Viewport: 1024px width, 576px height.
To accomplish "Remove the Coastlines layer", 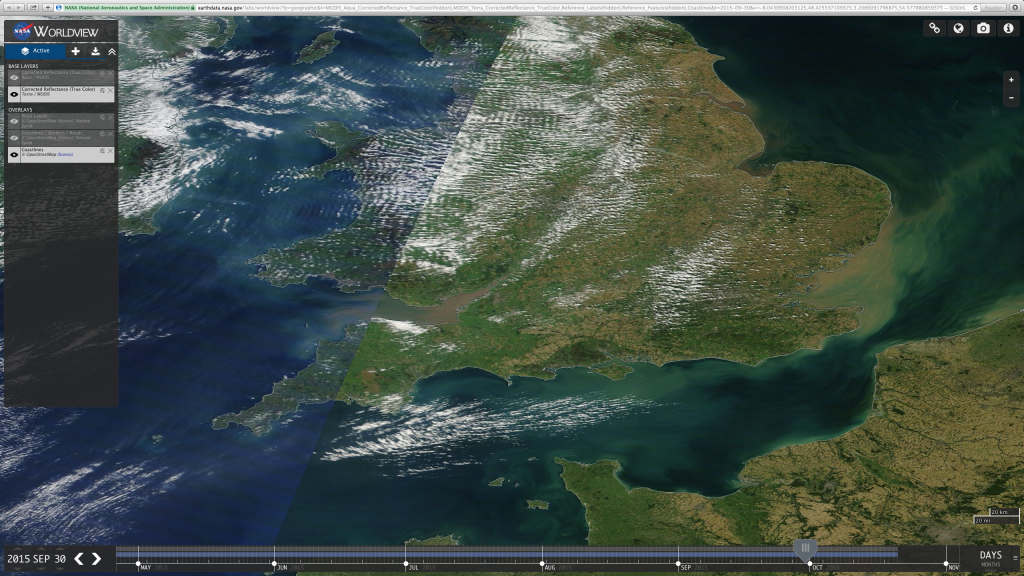I will 110,151.
